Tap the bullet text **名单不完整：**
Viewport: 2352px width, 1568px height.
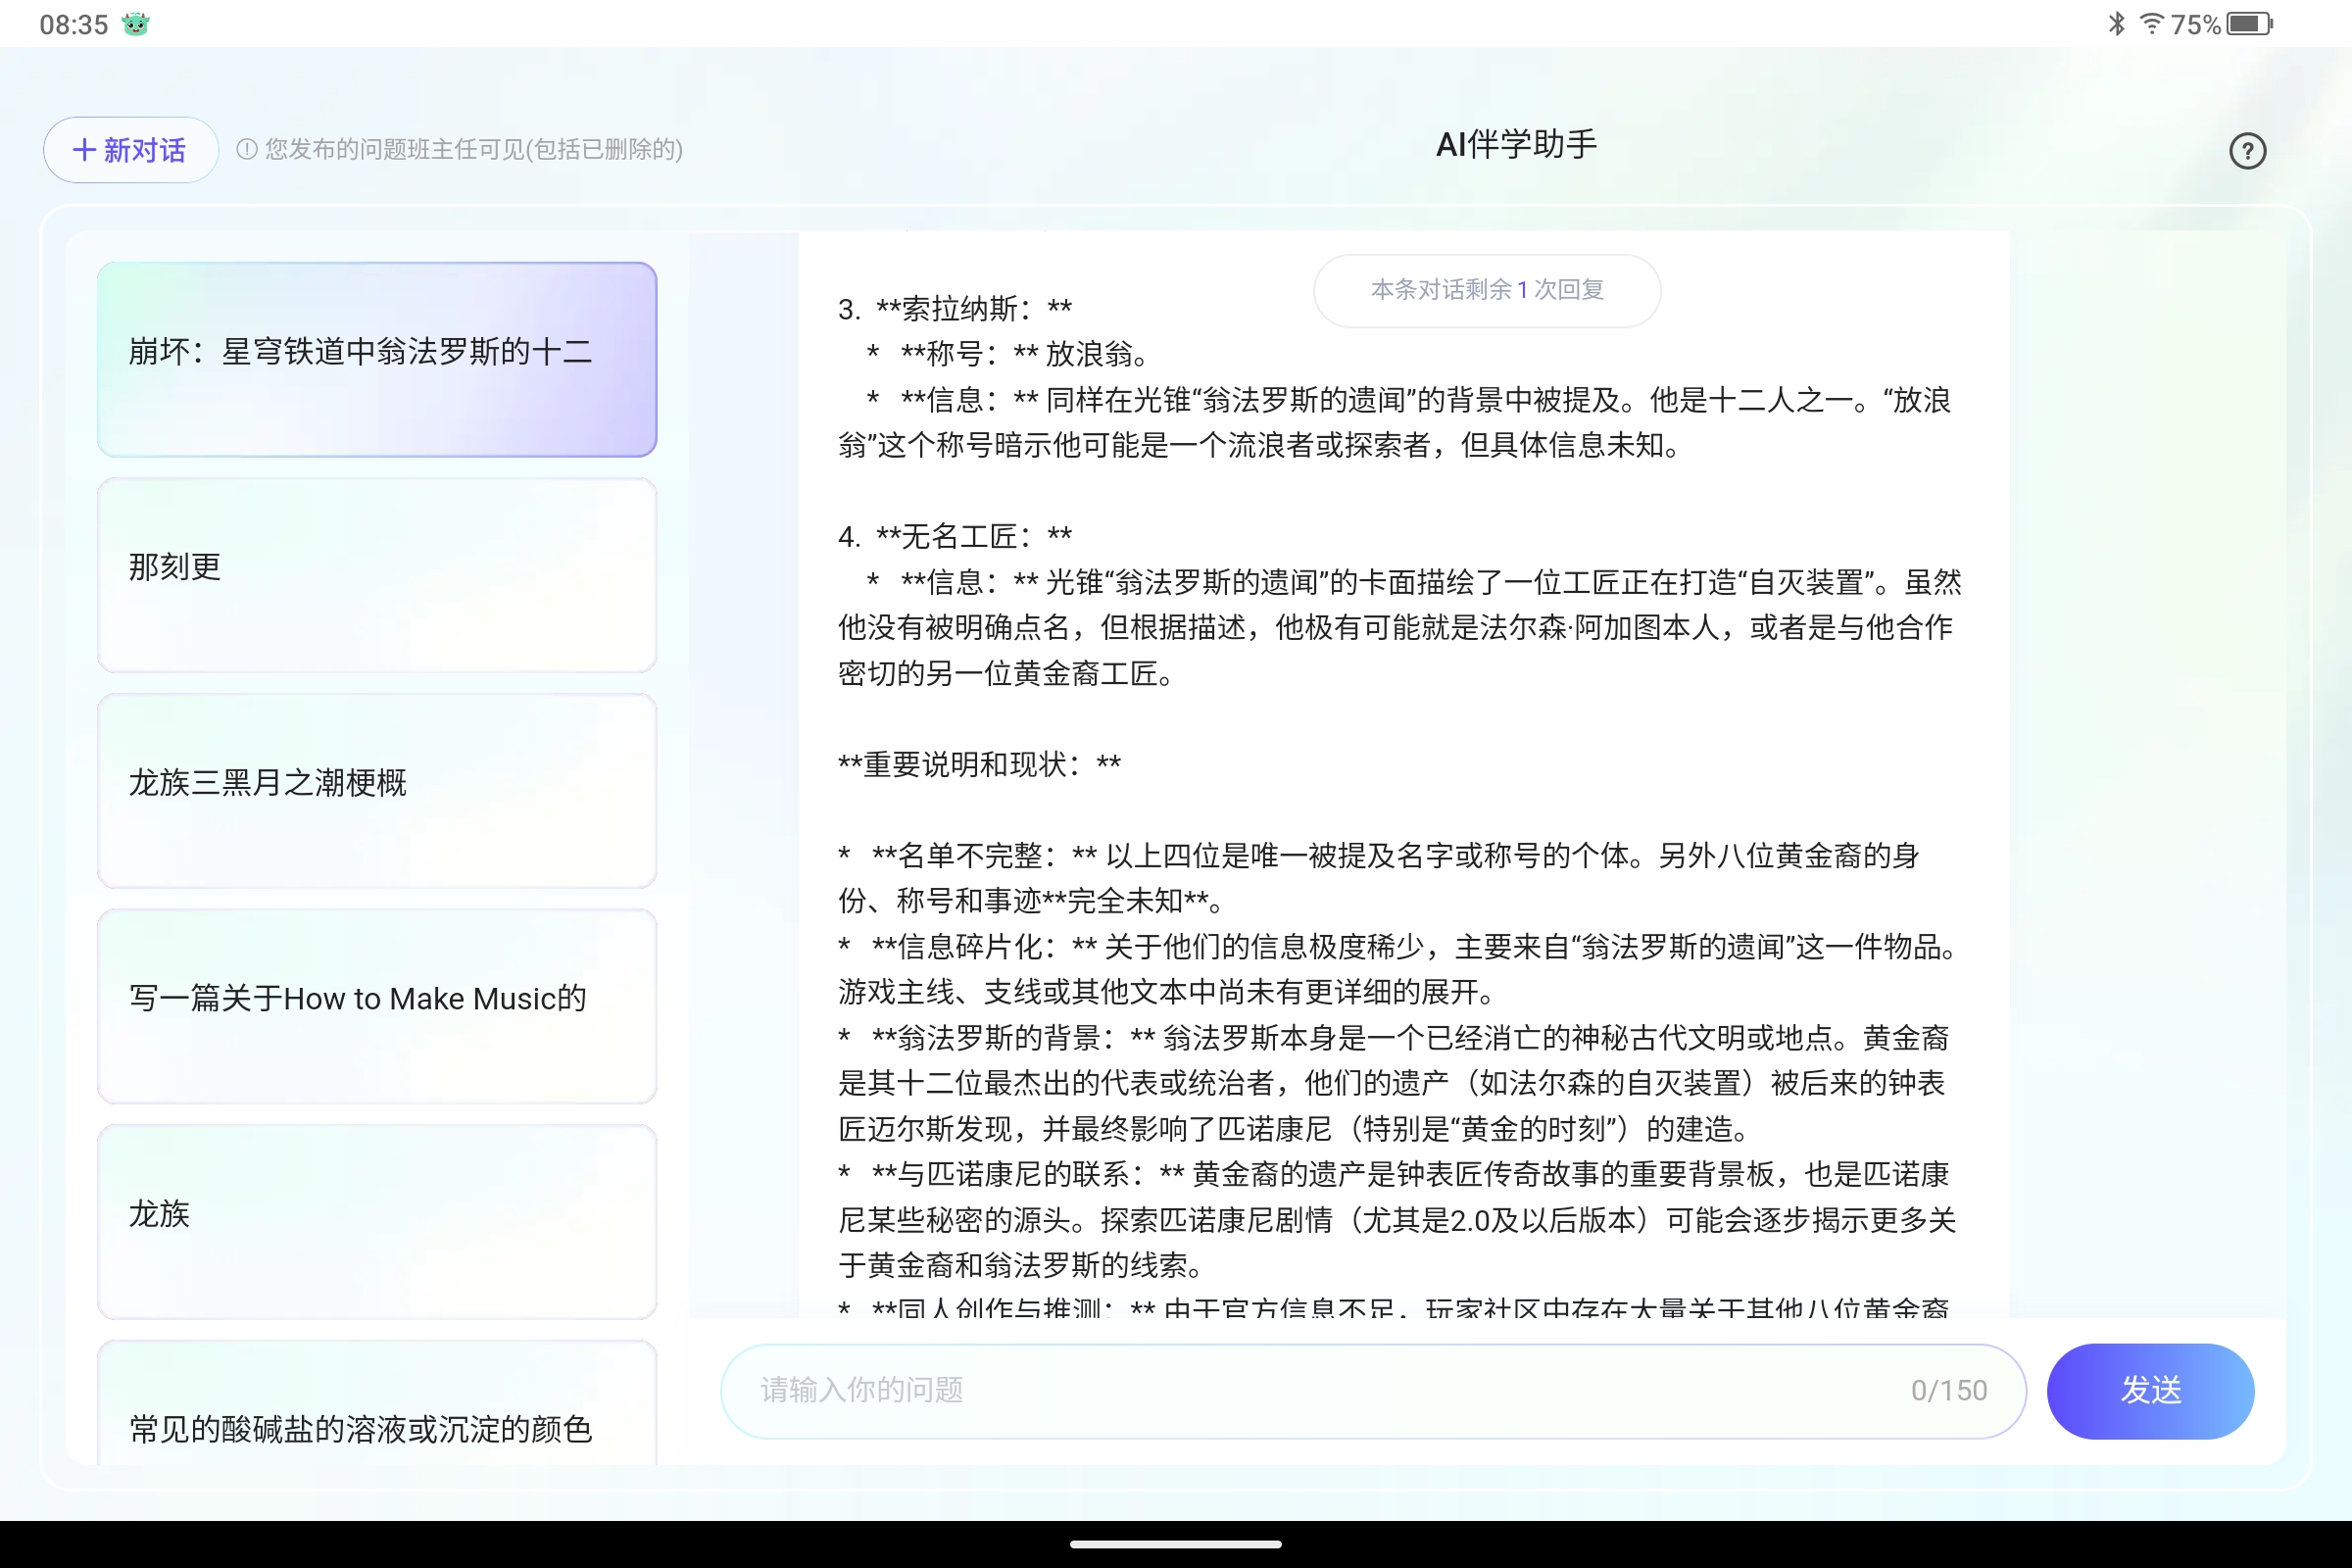(x=984, y=856)
